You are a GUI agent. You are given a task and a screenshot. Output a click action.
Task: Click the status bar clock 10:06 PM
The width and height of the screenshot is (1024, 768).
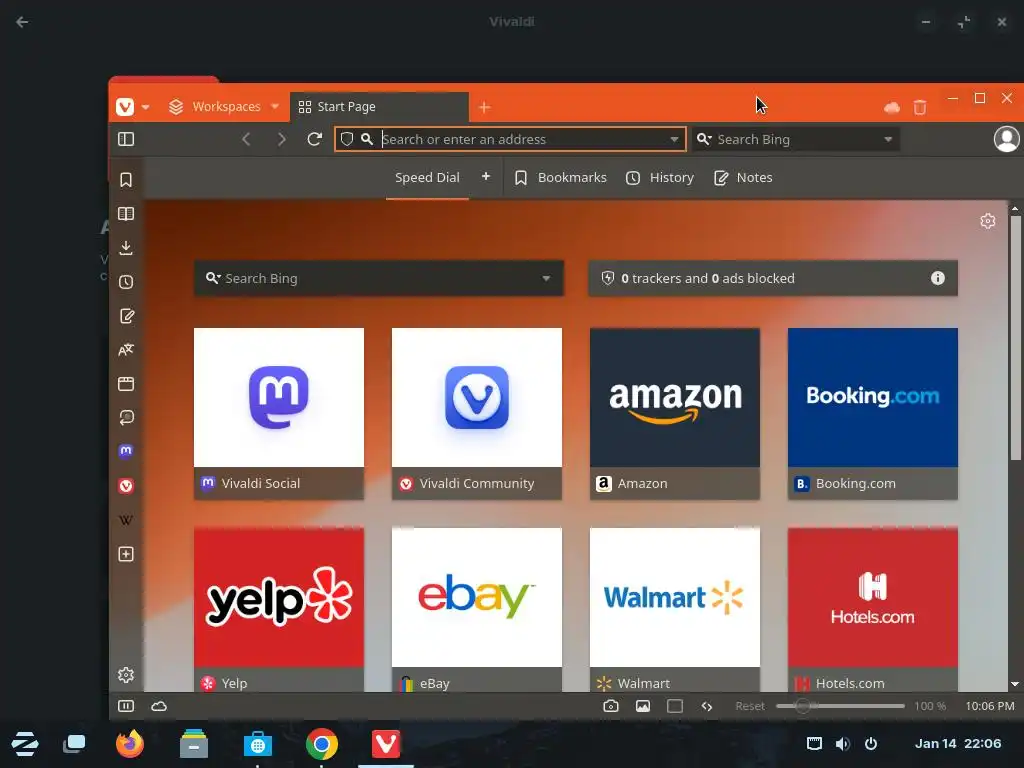(989, 706)
